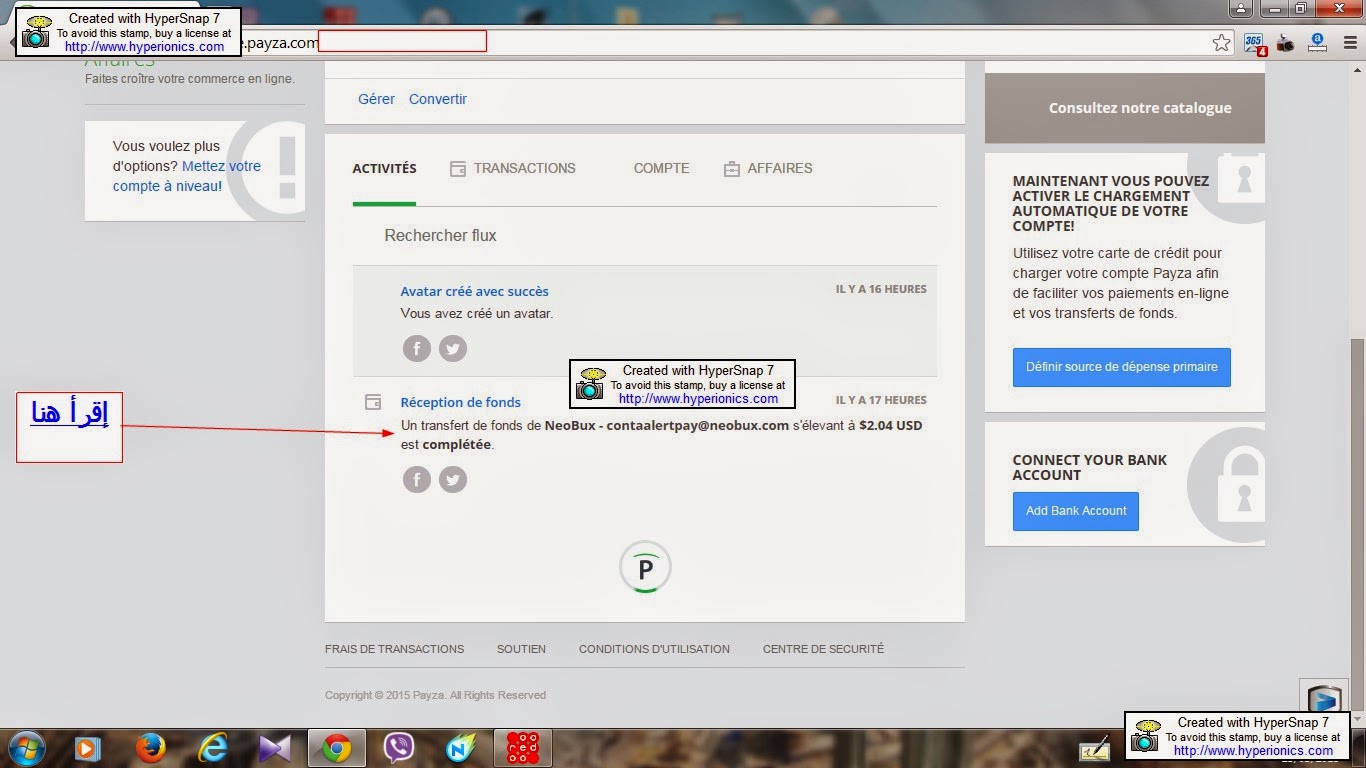Open Internet Explorer from the taskbar
1366x768 pixels.
(x=212, y=748)
